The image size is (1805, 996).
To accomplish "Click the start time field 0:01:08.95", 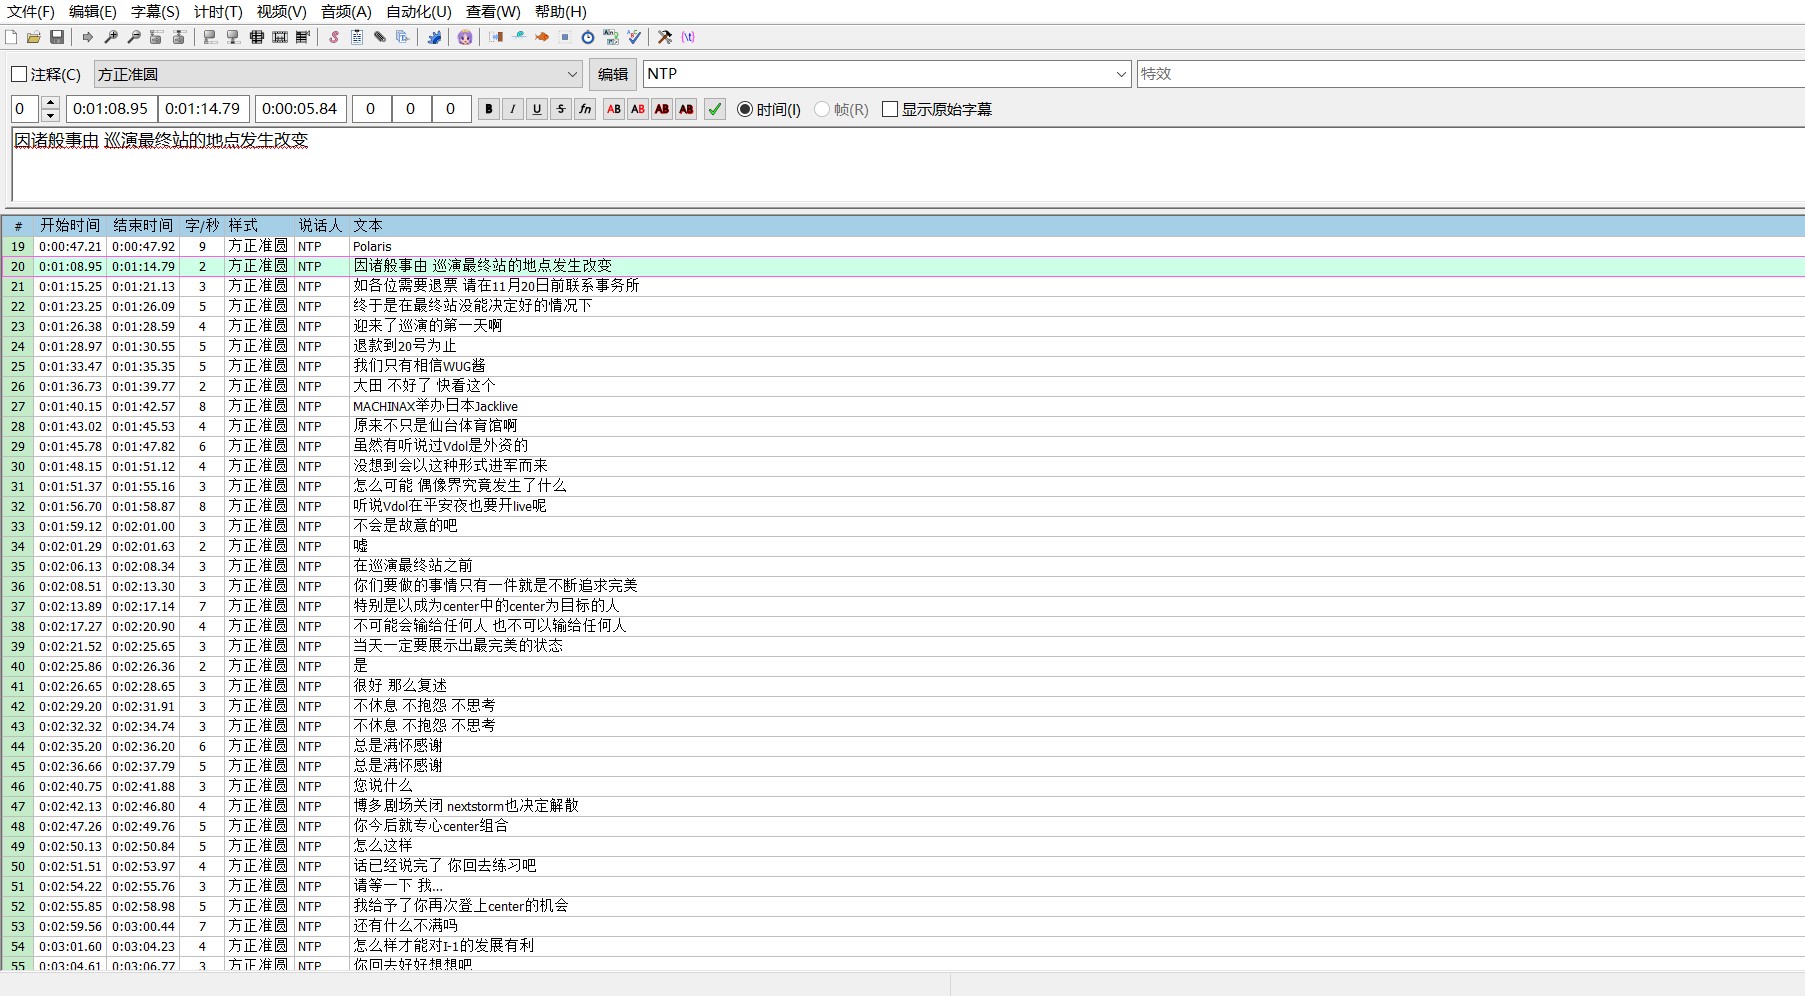I will 111,109.
